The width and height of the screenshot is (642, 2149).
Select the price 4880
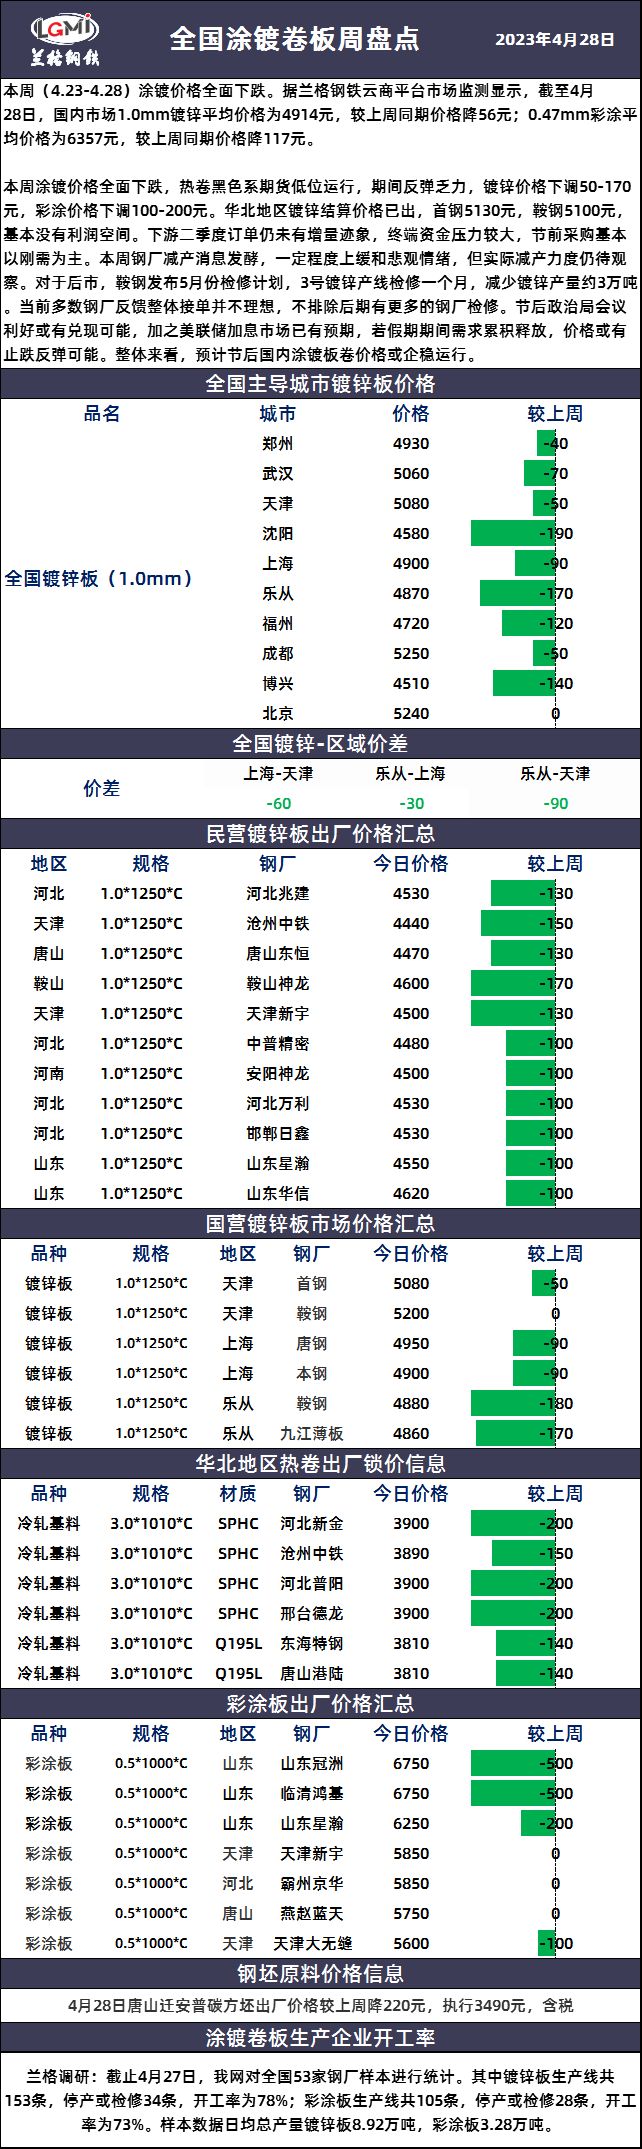(411, 1404)
